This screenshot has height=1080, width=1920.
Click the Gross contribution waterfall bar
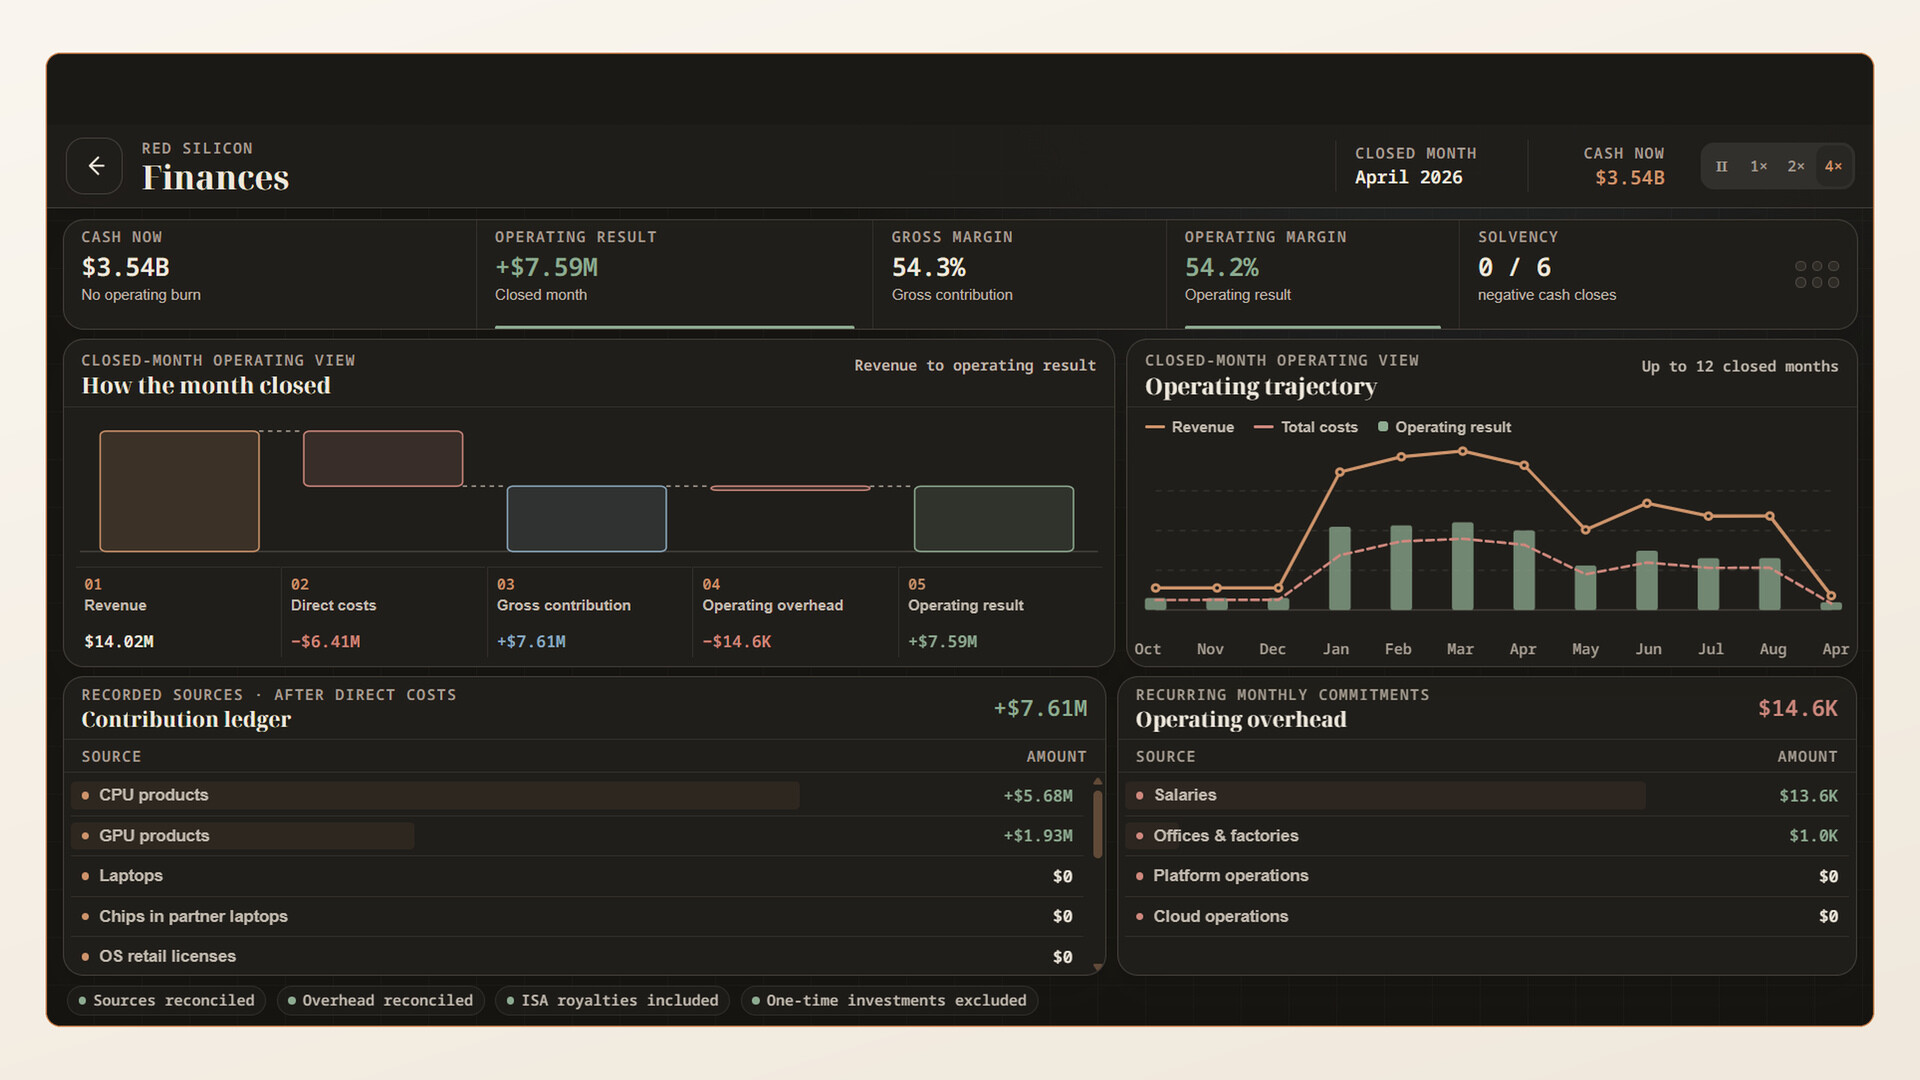click(x=586, y=518)
